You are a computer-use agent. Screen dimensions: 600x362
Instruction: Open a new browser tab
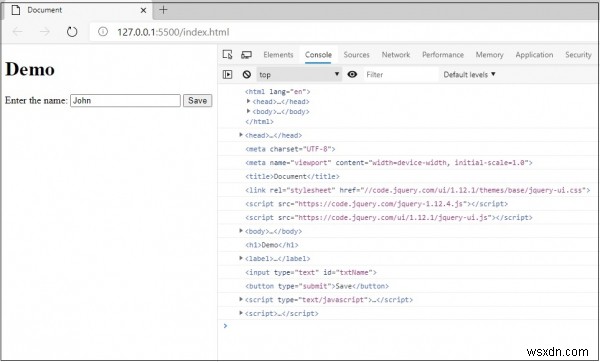pyautogui.click(x=163, y=10)
